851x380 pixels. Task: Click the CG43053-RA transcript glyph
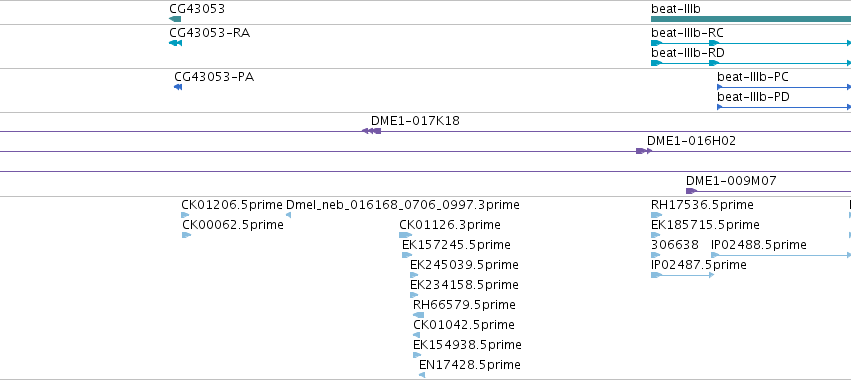(x=175, y=43)
